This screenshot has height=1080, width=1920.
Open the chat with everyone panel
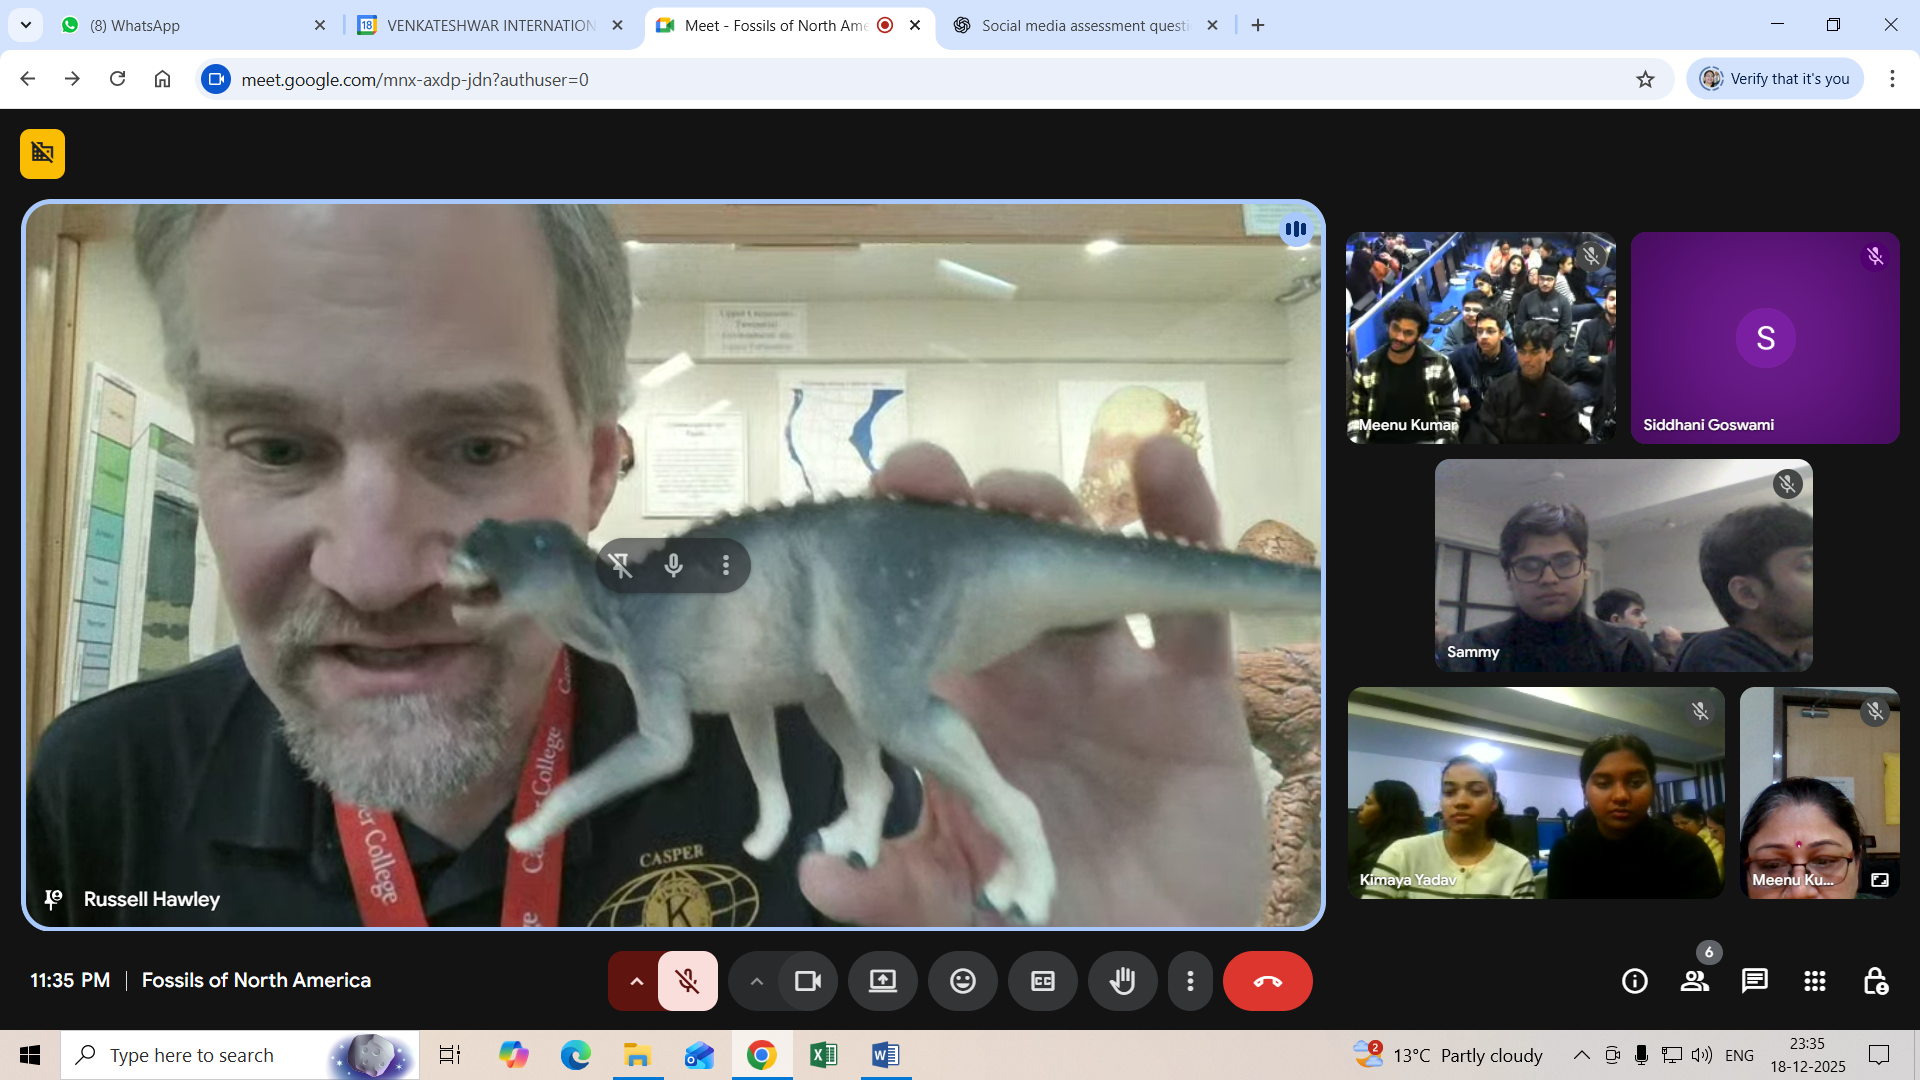coord(1754,981)
